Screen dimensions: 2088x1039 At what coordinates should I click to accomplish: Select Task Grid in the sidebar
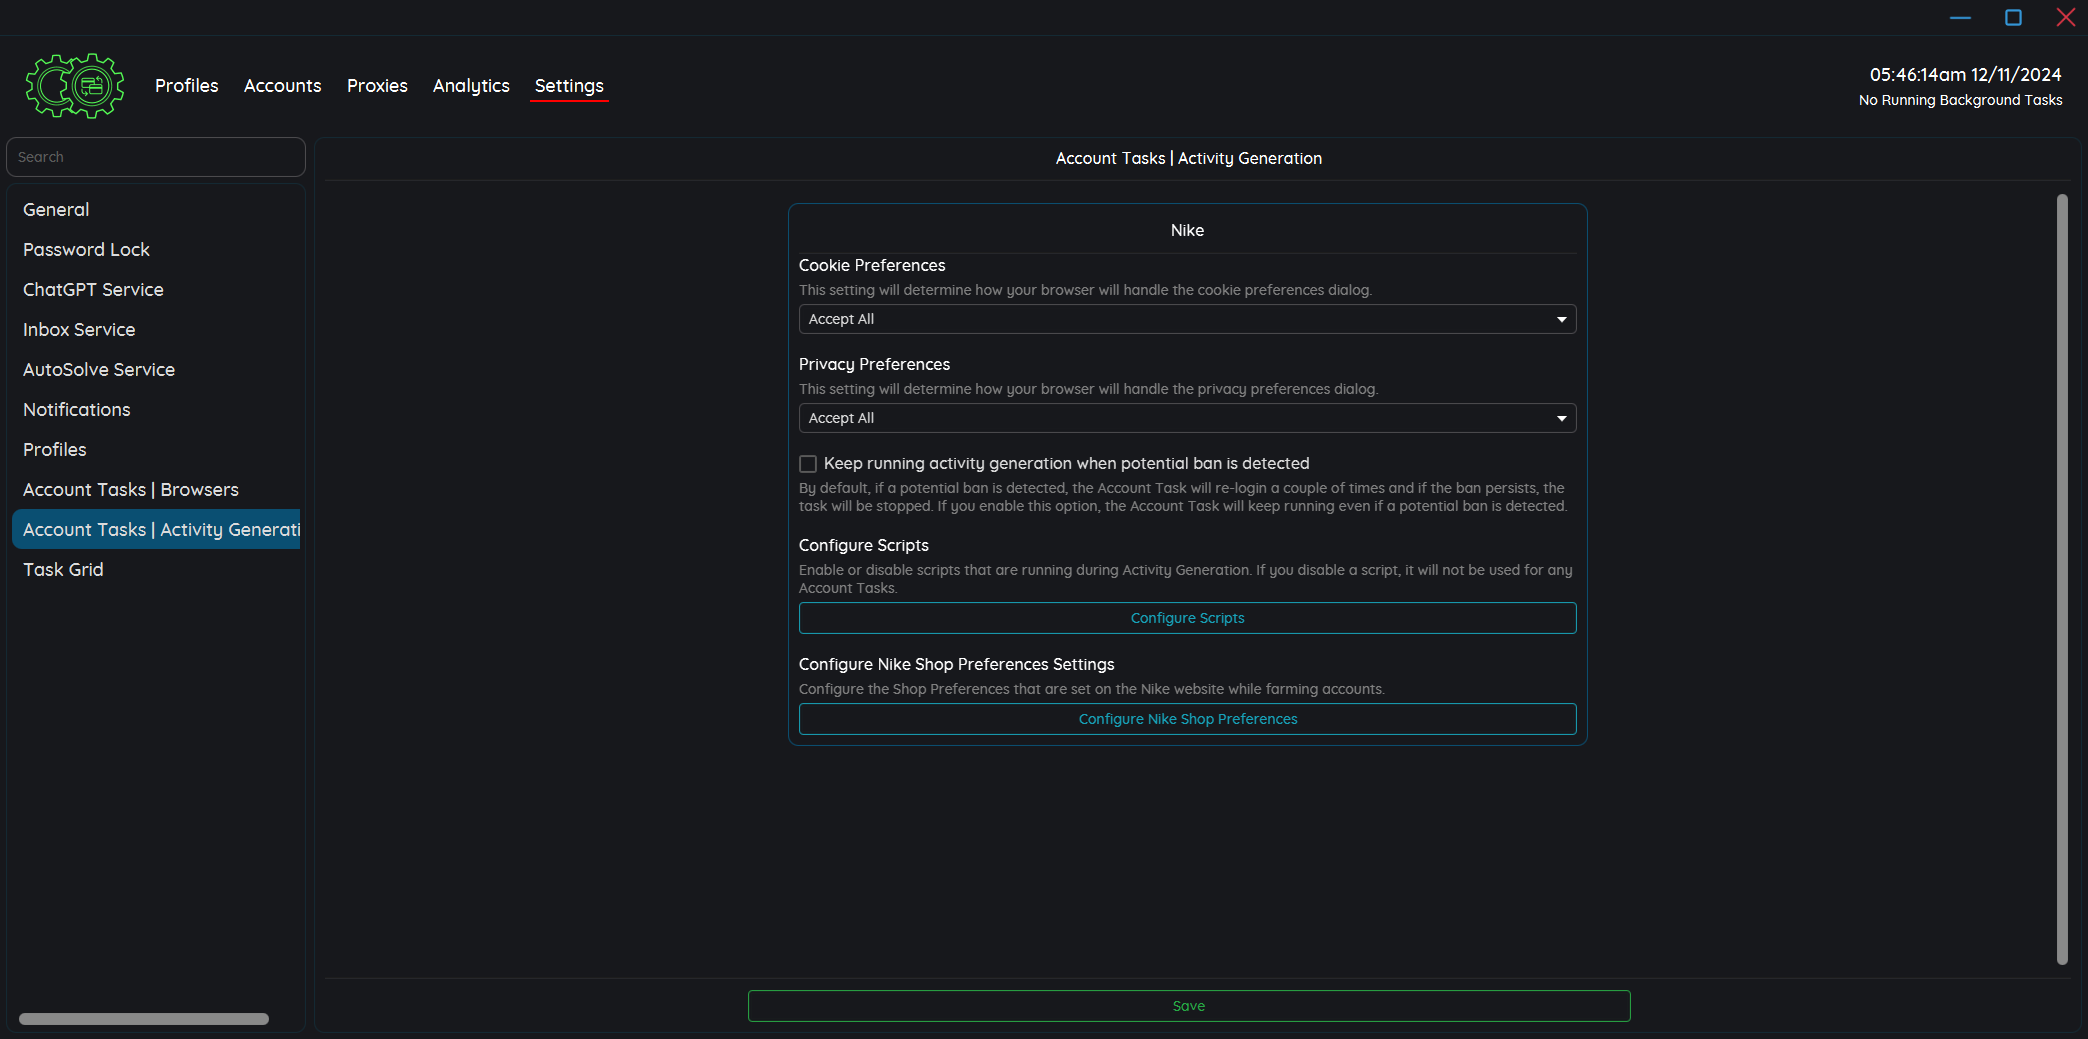pos(63,570)
